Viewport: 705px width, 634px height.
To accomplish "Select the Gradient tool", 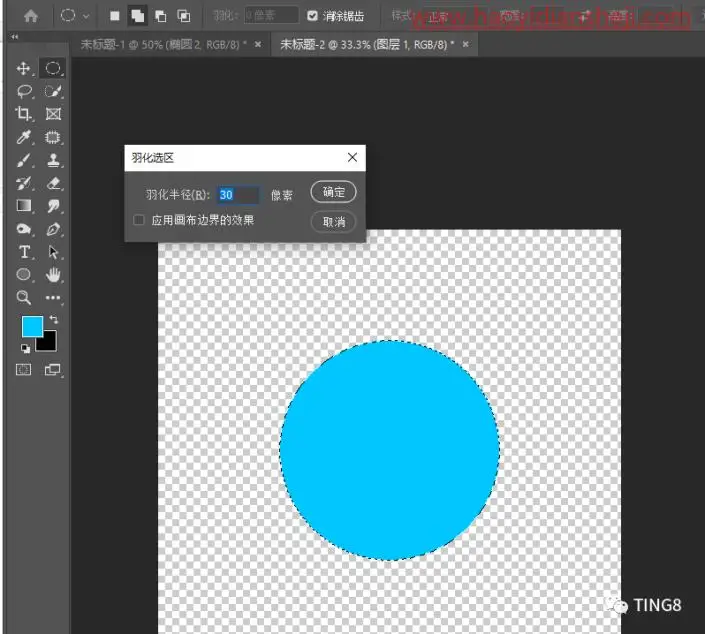I will tap(24, 206).
